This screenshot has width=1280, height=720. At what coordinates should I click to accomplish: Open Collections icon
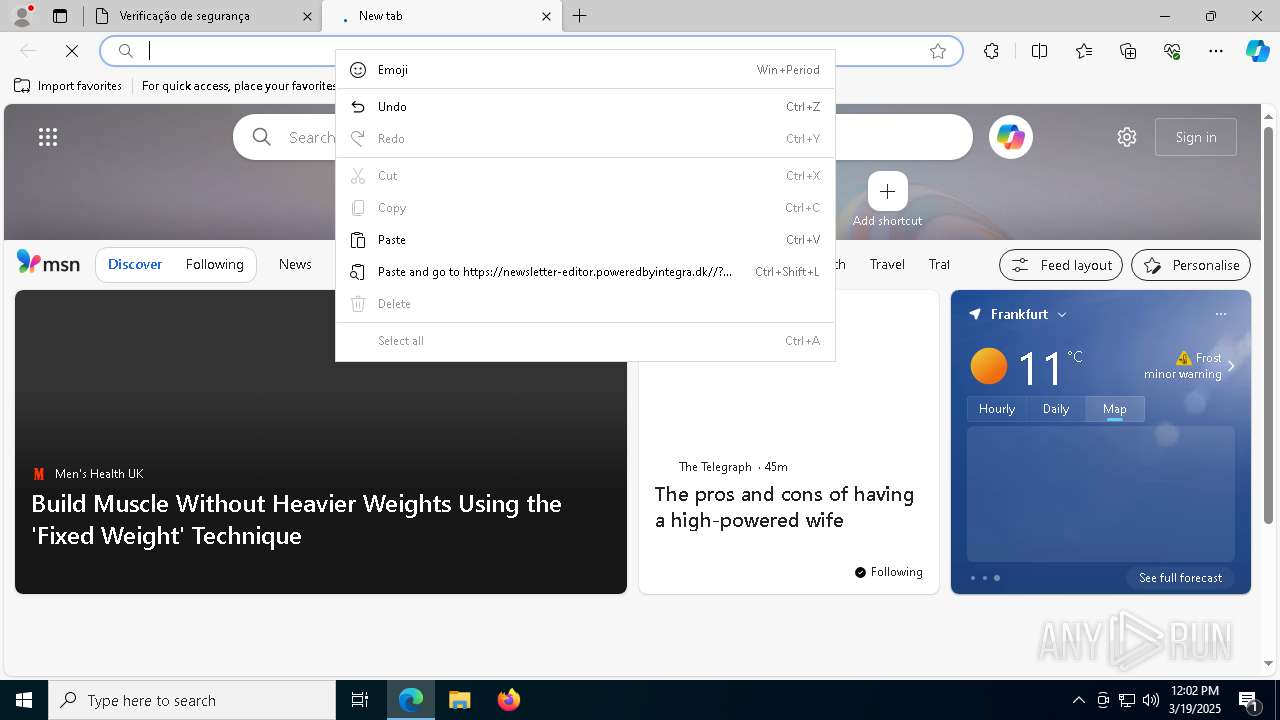[1128, 51]
